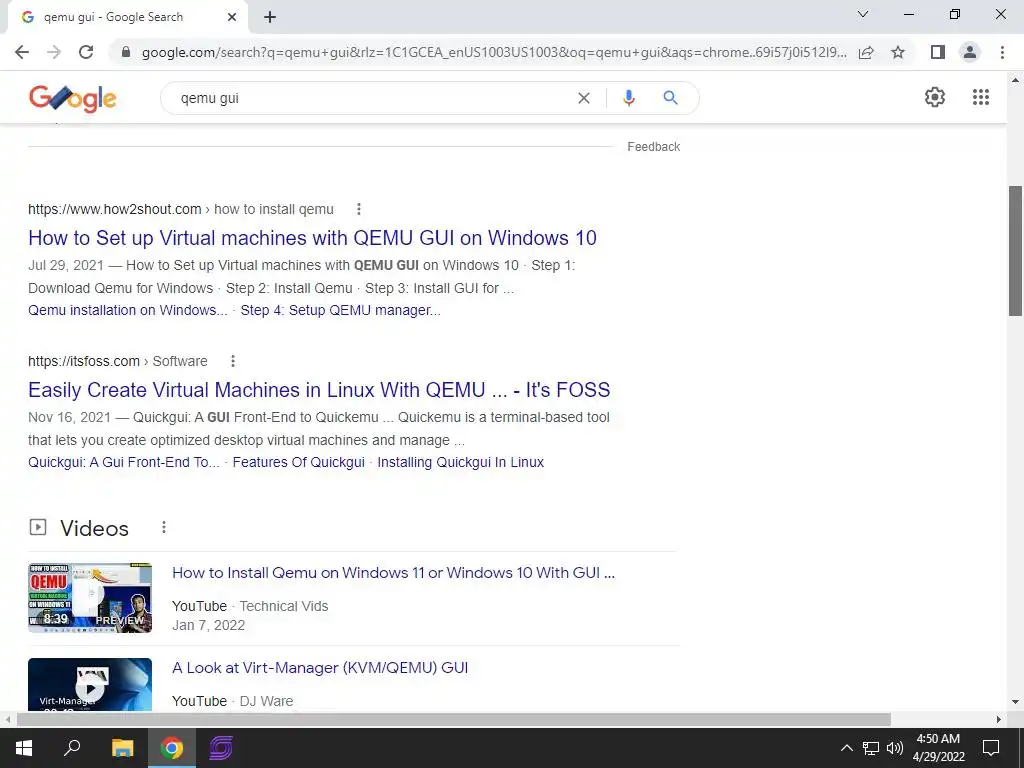Open How to Install Qemu on Windows 11 video
This screenshot has width=1024, height=768.
click(393, 573)
